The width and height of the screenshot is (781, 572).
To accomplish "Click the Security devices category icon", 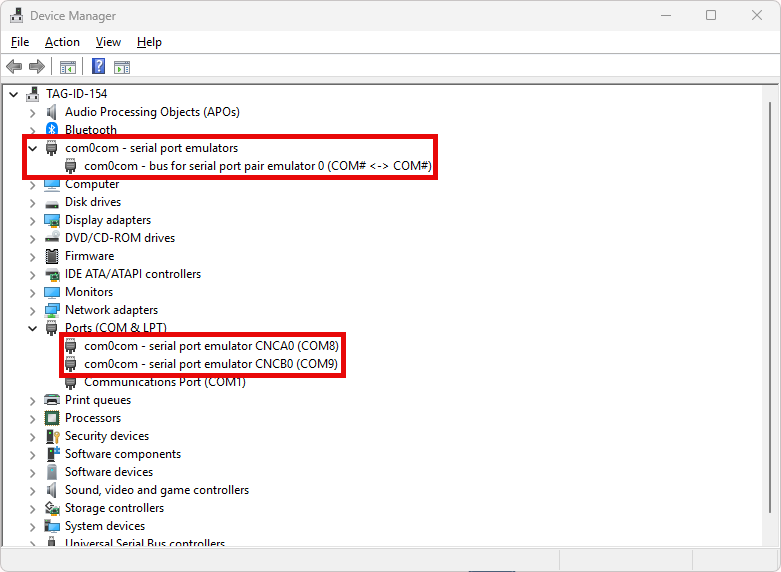I will [x=52, y=436].
